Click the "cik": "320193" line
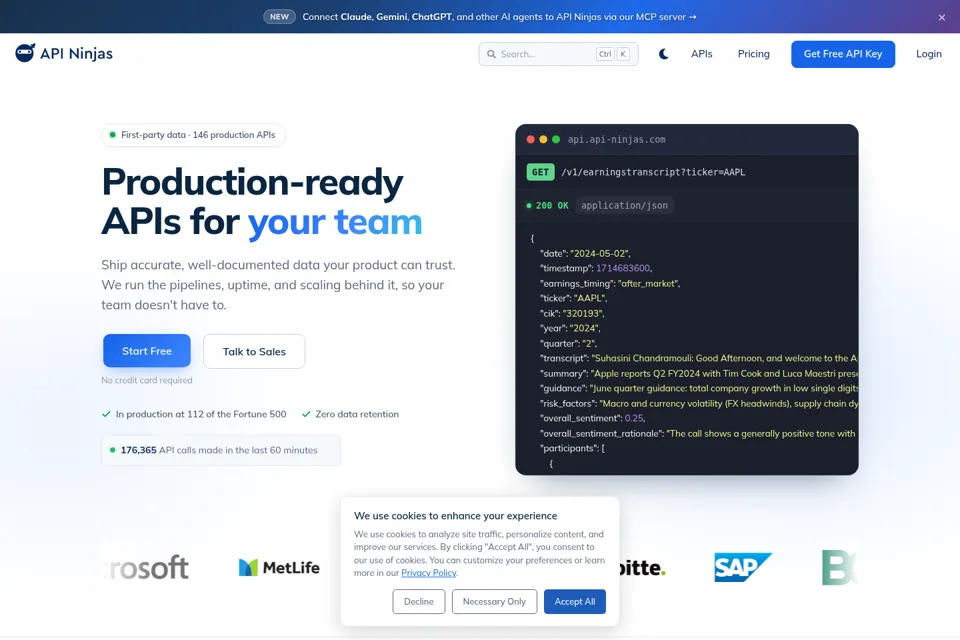The image size is (960, 640). [572, 314]
